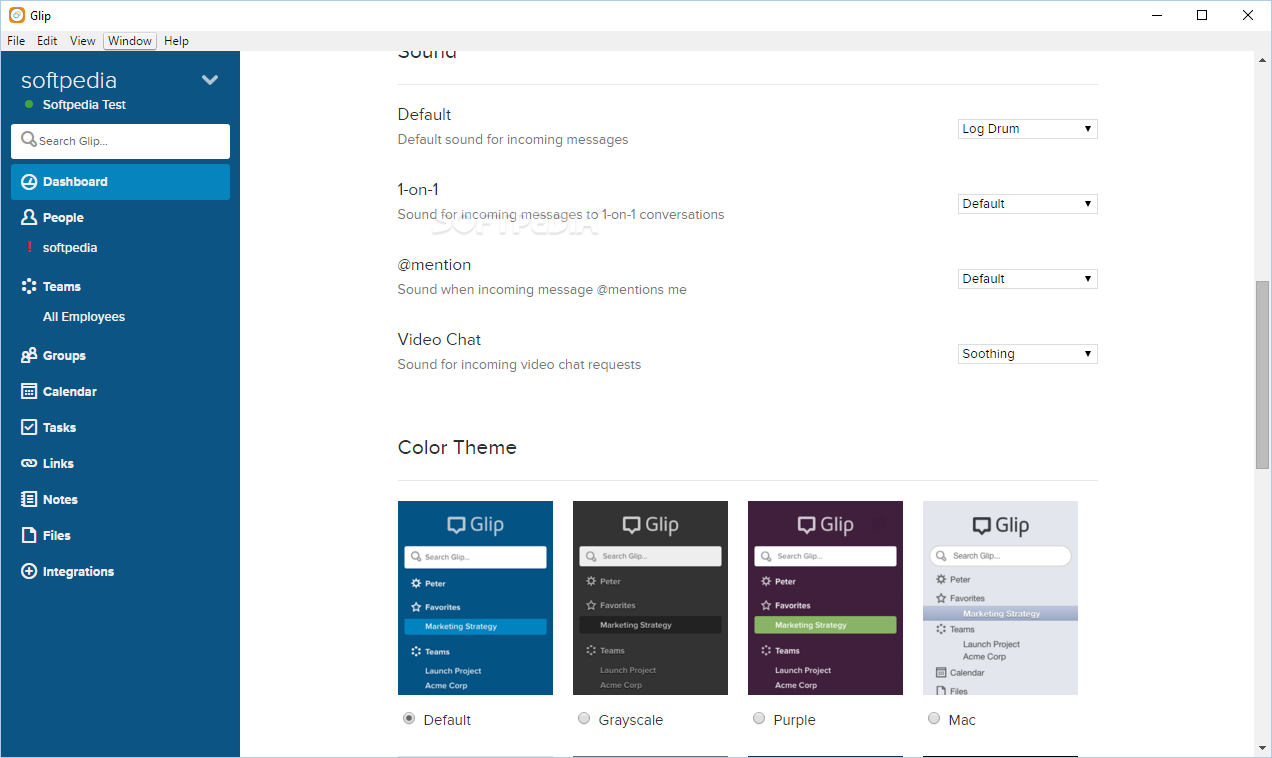This screenshot has height=758, width=1272.
Task: Click the Links chain icon
Action: [29, 463]
